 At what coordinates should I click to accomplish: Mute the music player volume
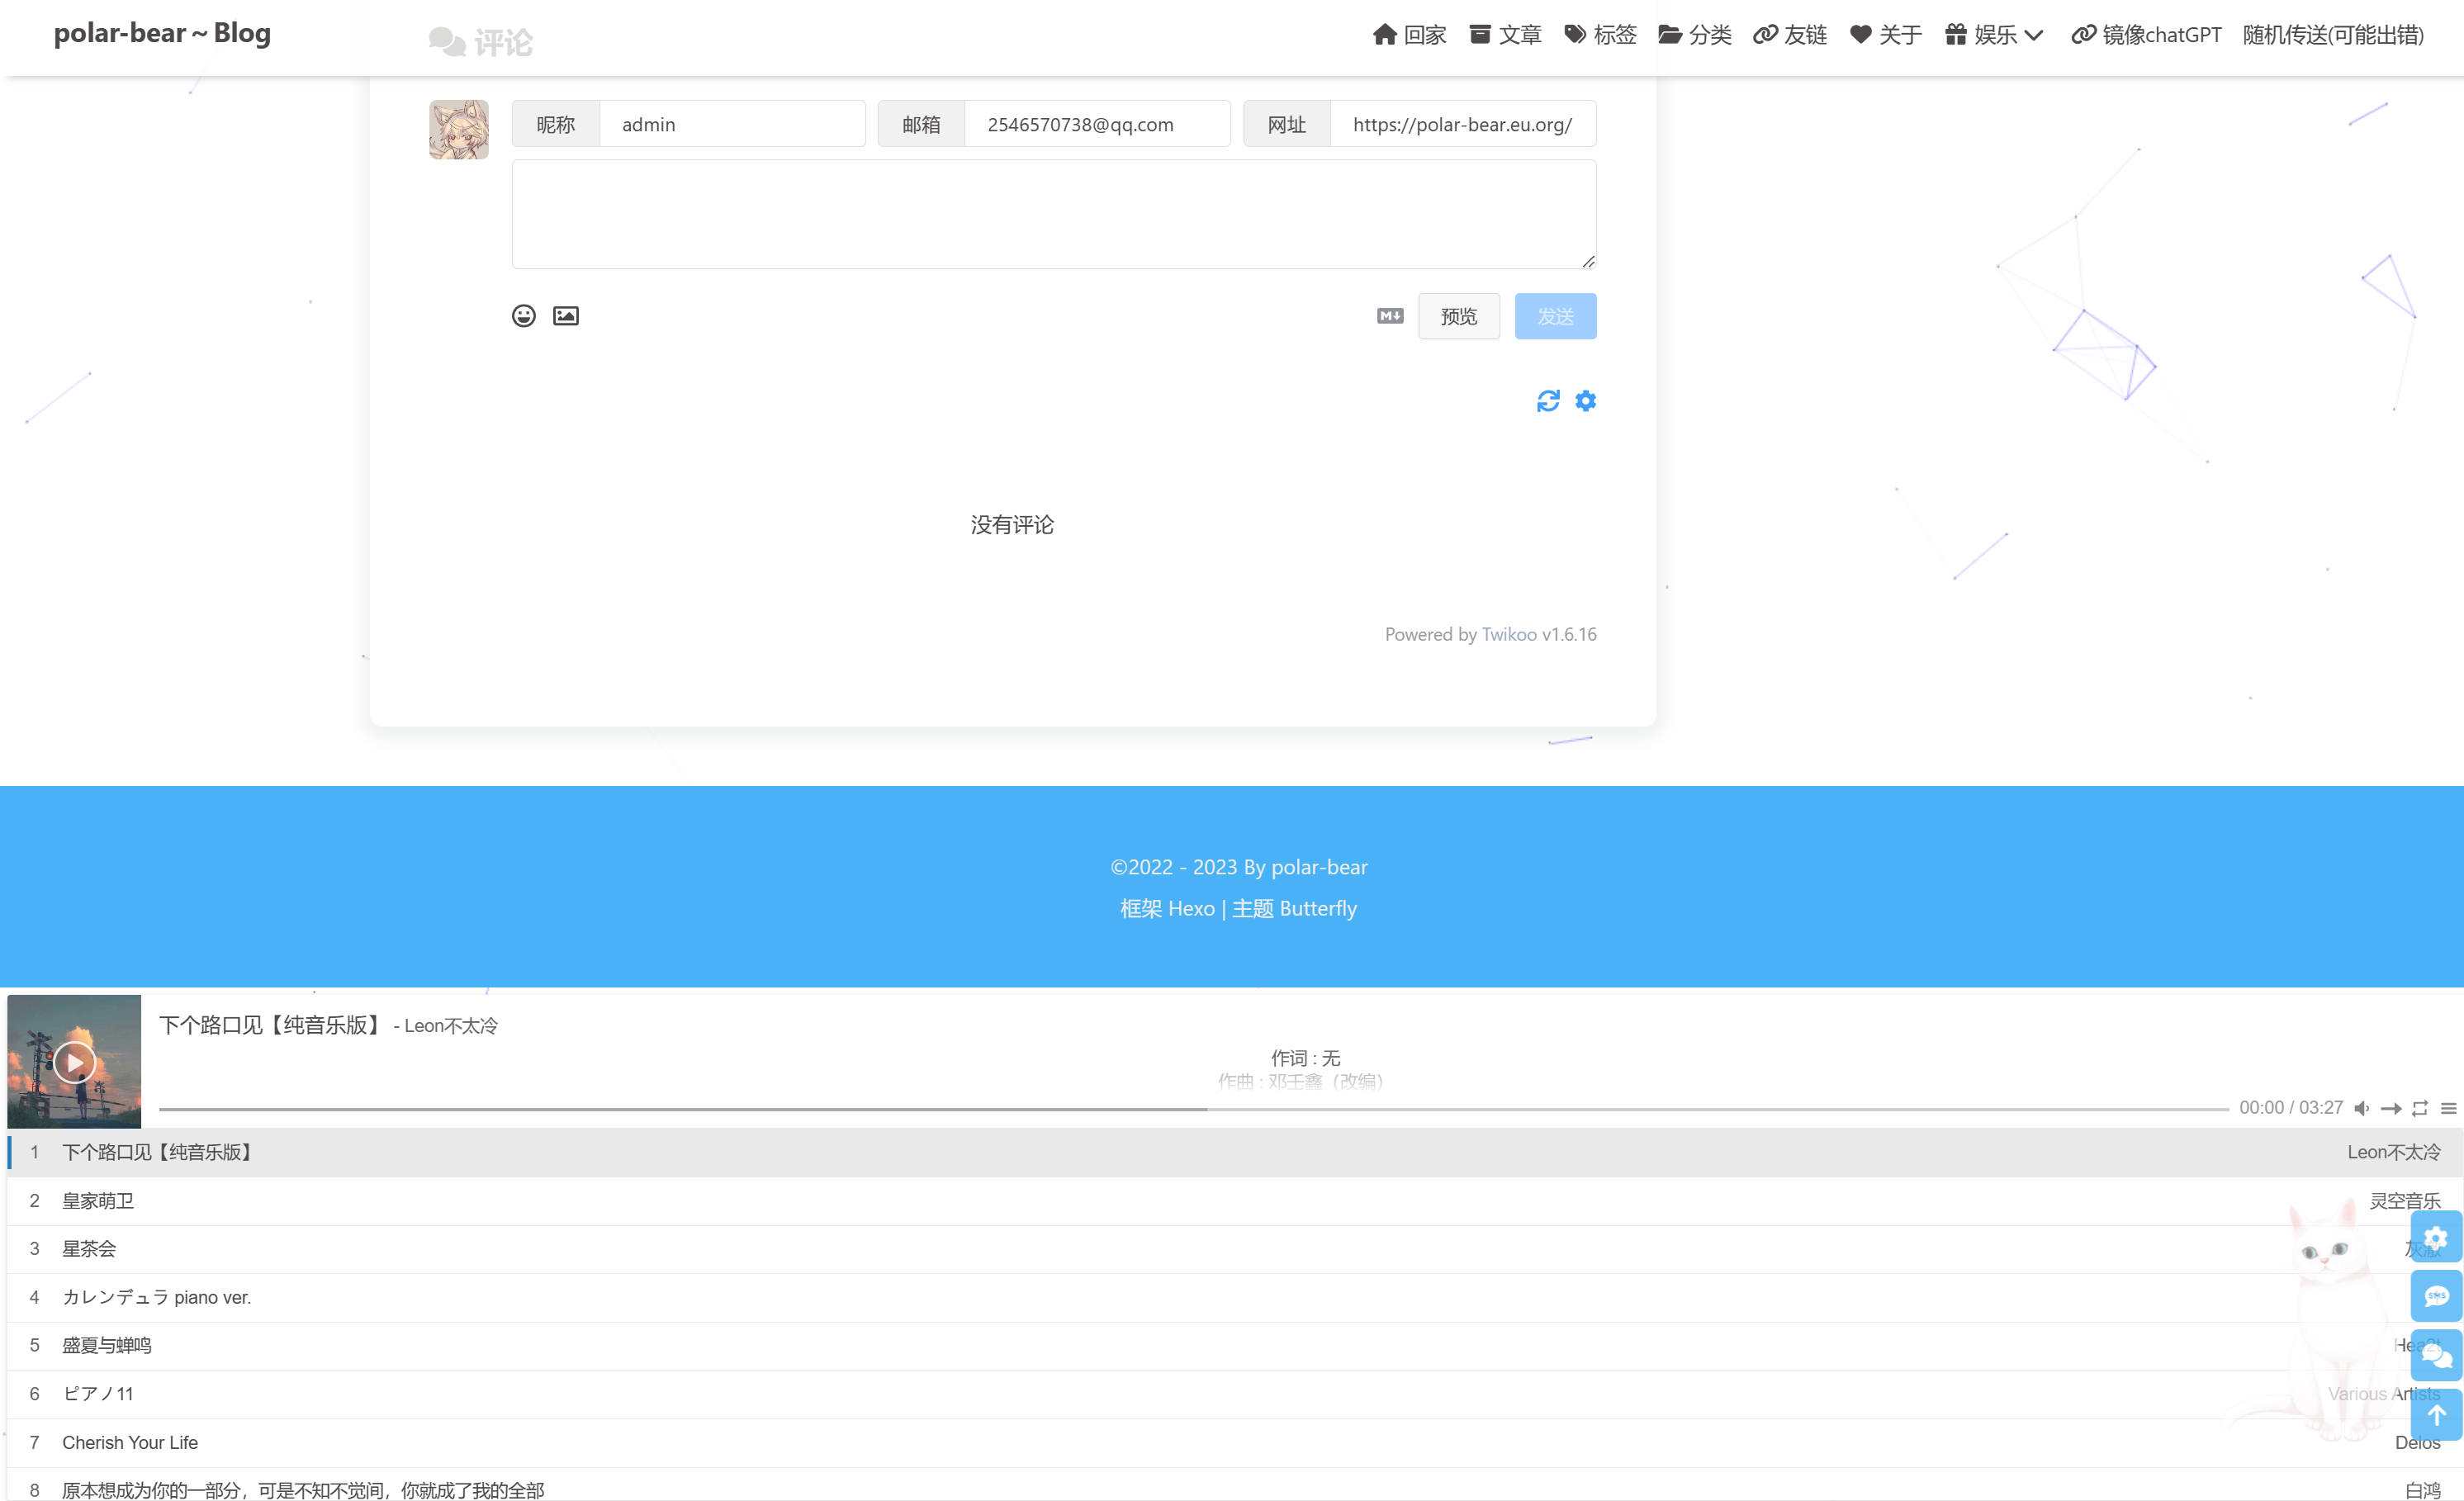point(2361,1108)
